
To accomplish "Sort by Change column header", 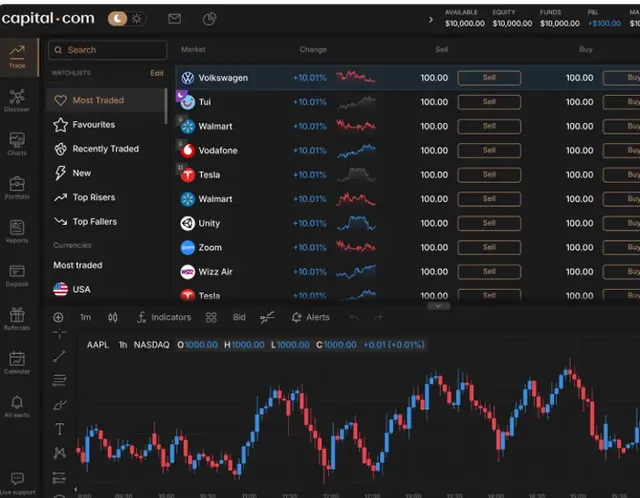I will tap(313, 49).
